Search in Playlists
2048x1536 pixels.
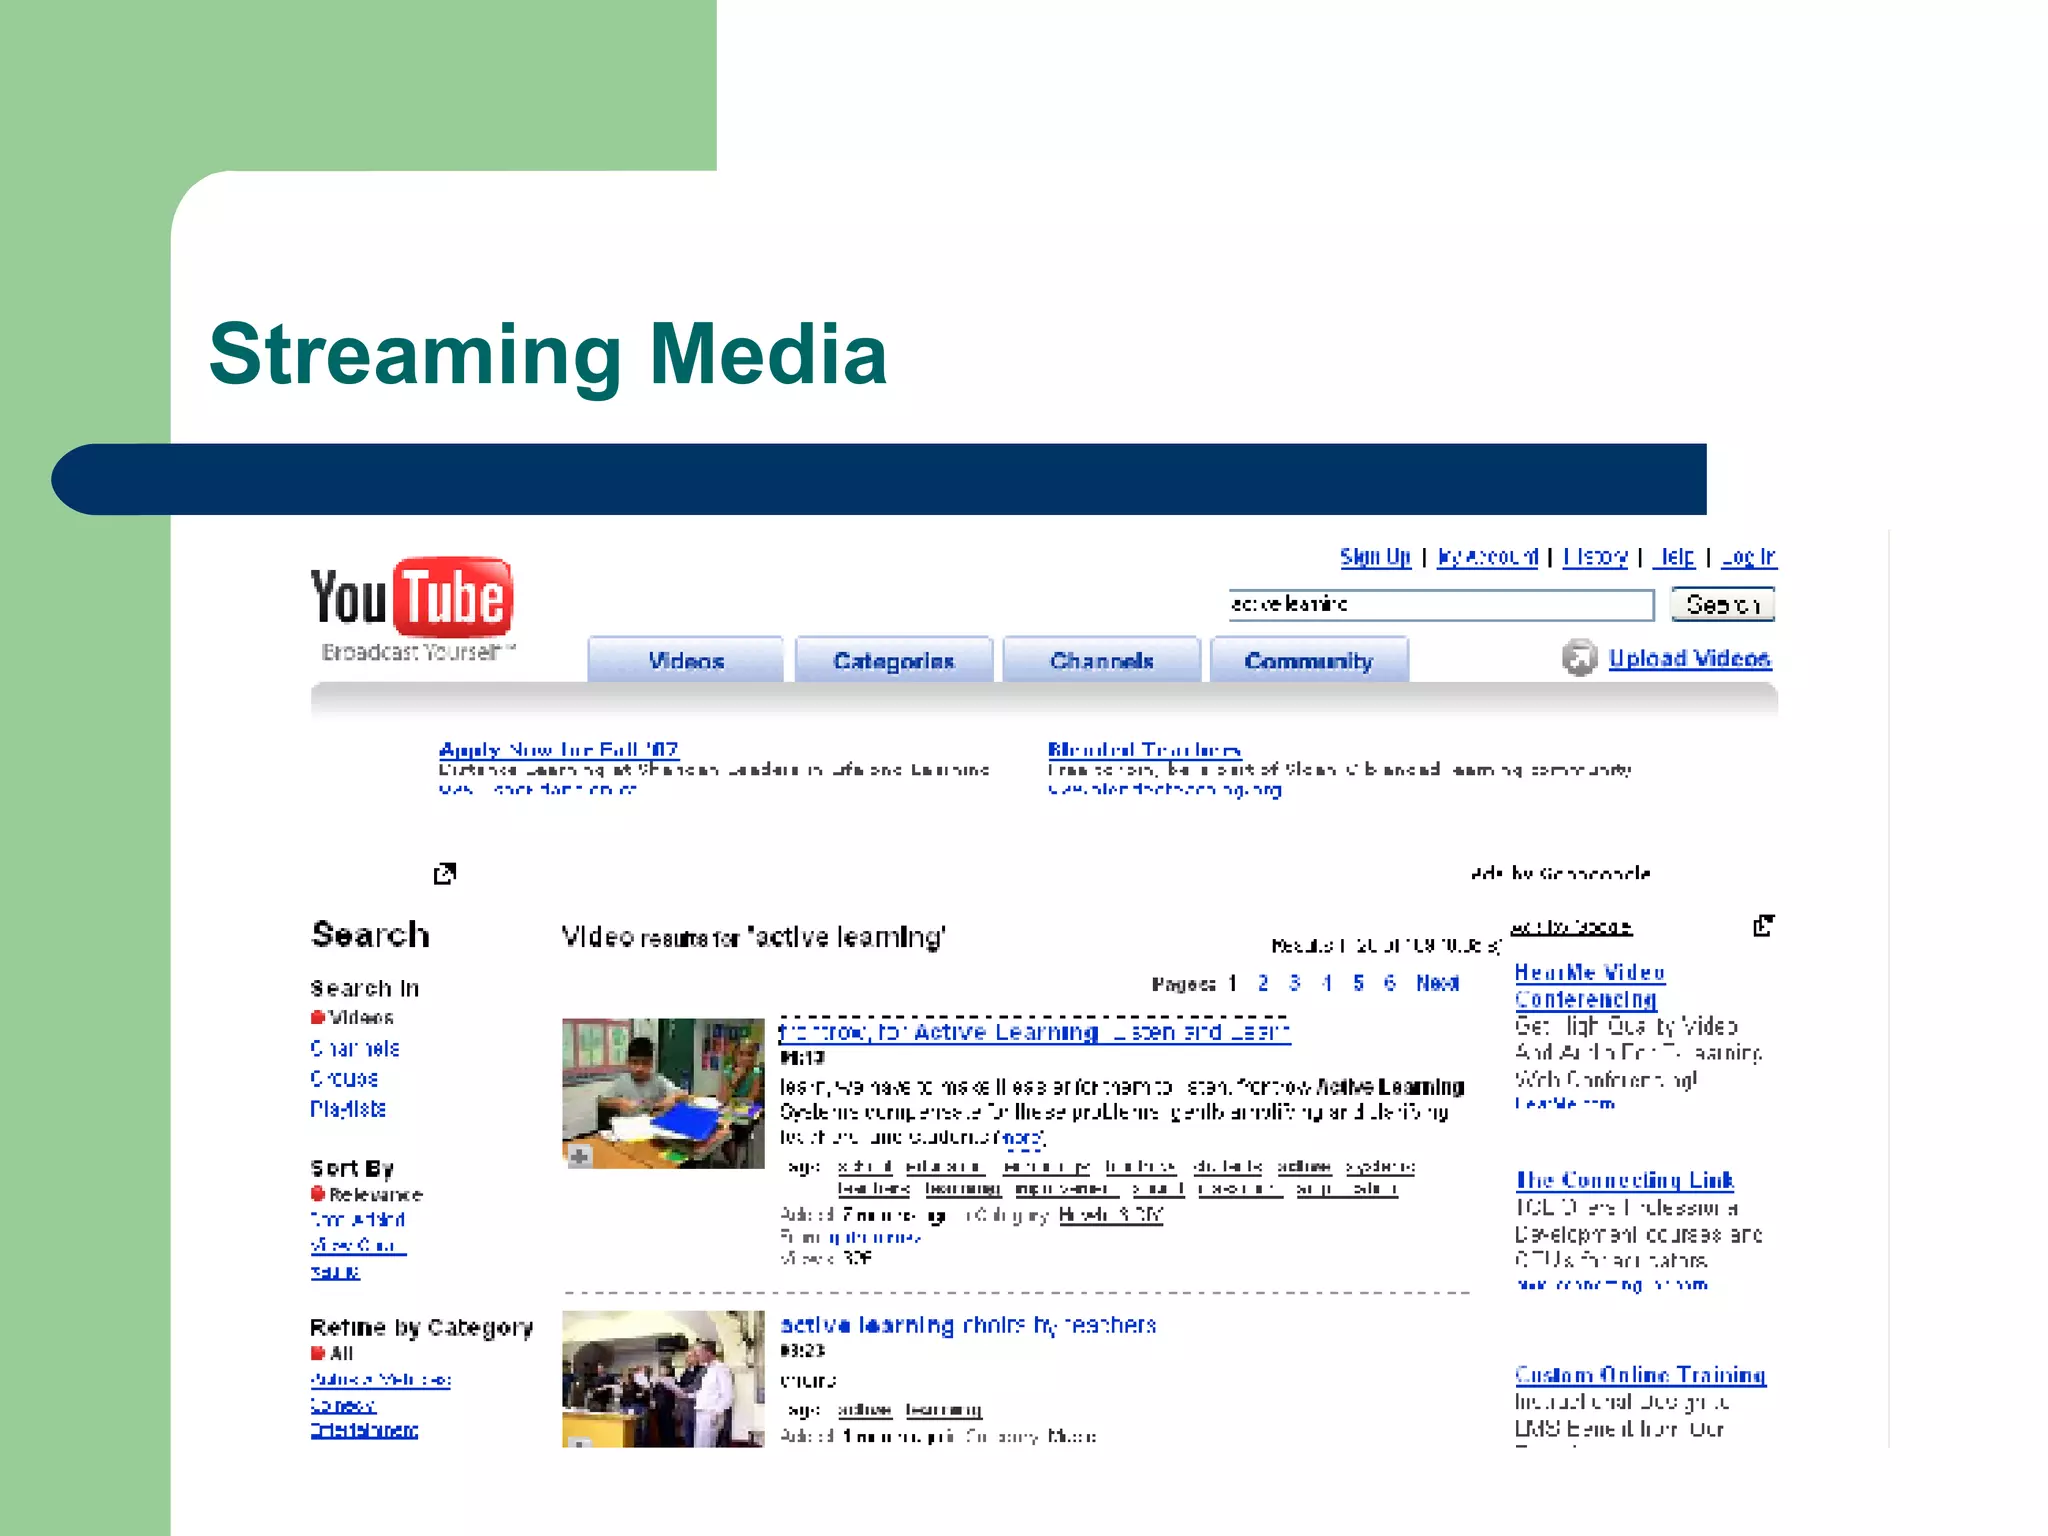click(x=348, y=1108)
